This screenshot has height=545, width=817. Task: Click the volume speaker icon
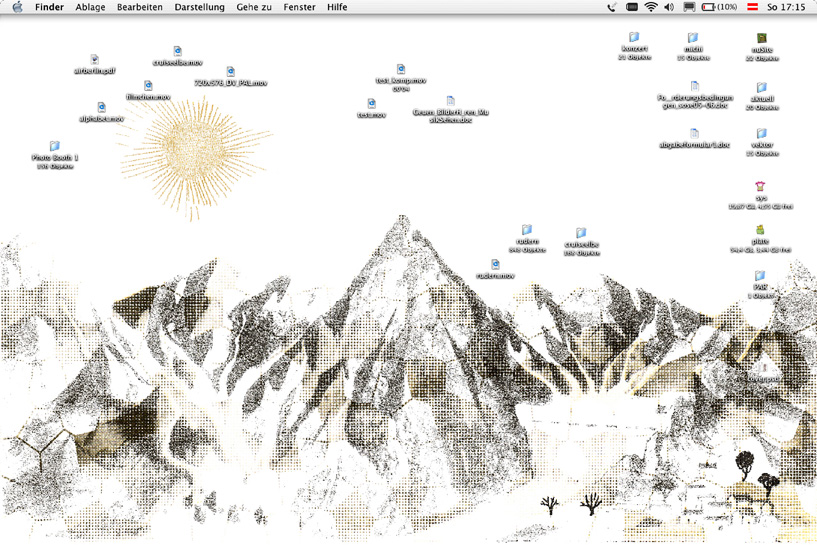coord(669,7)
